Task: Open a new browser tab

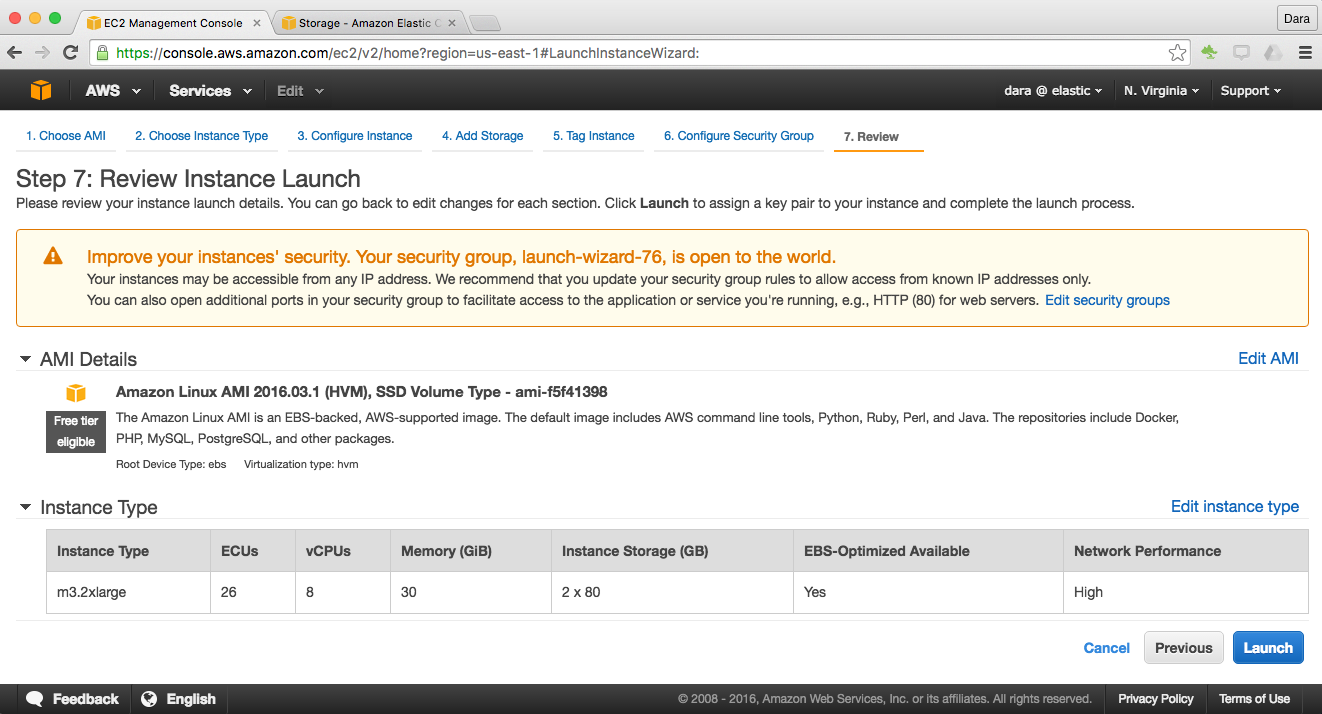Action: tap(484, 23)
